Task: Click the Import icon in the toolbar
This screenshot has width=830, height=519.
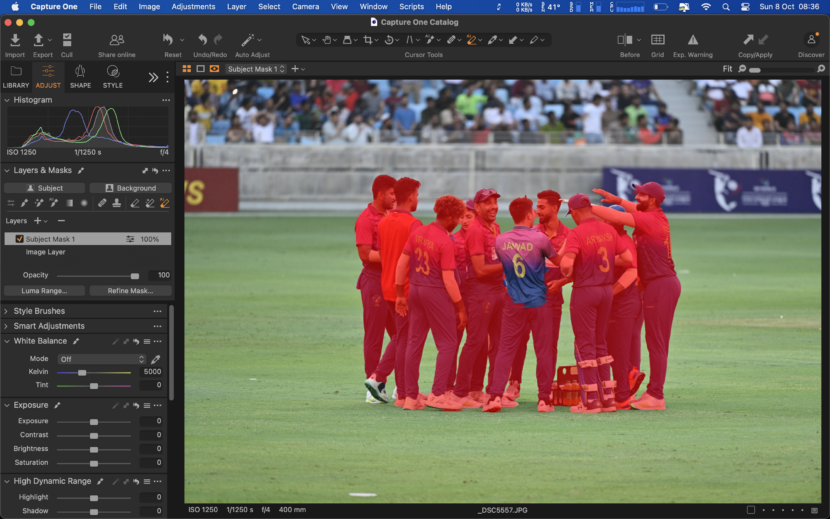Action: [x=15, y=40]
